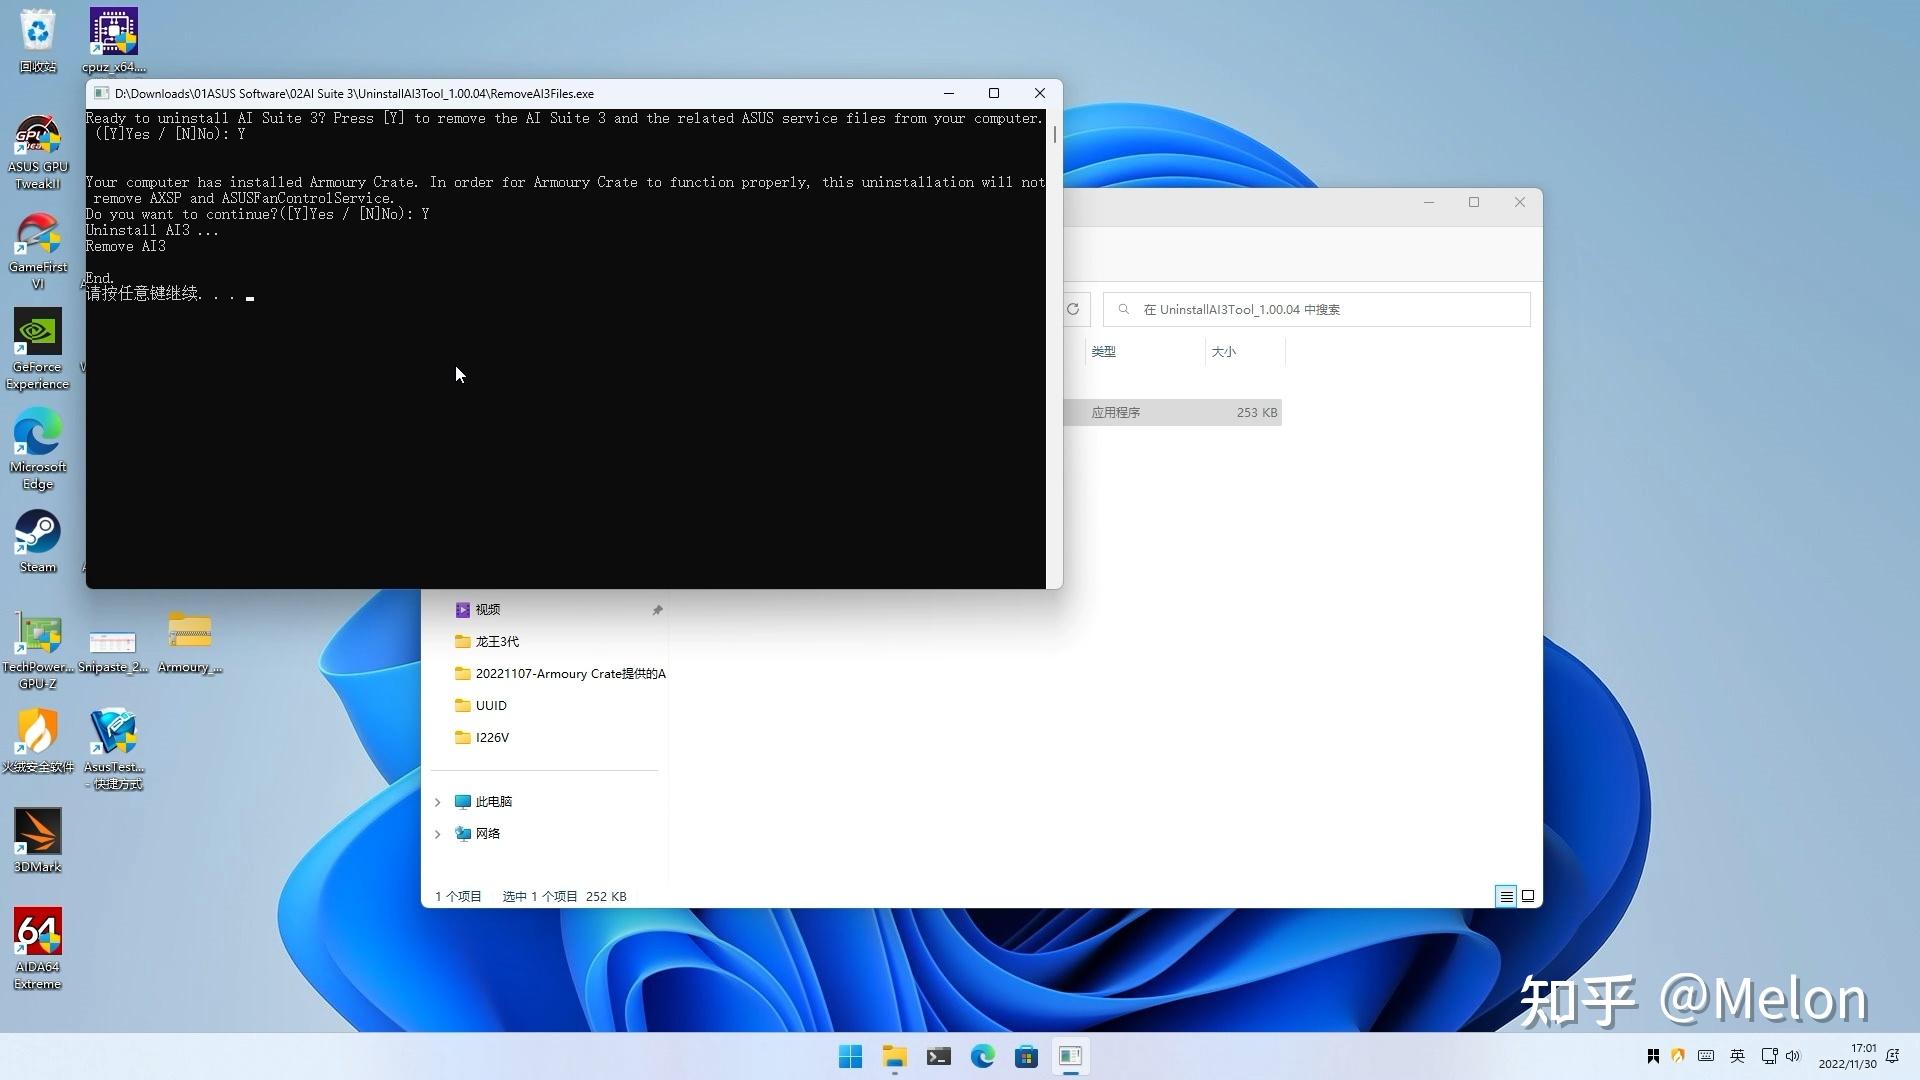Sort by the 大小 column header
The width and height of the screenshot is (1920, 1080).
tap(1224, 352)
